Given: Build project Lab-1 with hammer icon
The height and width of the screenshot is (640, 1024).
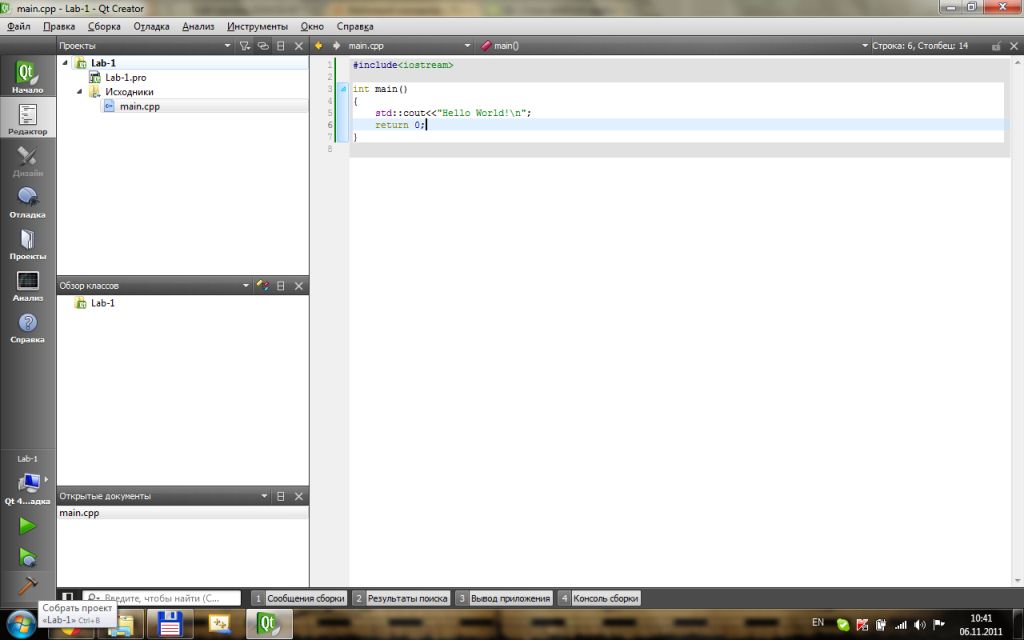Looking at the screenshot, I should click(x=27, y=586).
